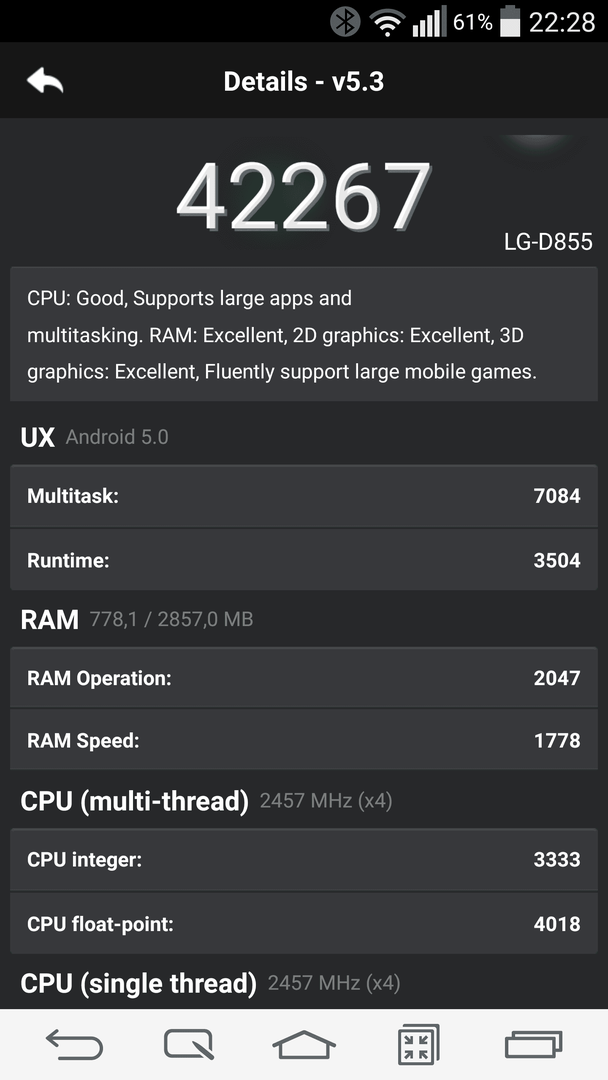Viewport: 608px width, 1080px height.
Task: Tap the Bluetooth icon in the status bar
Action: point(345,21)
